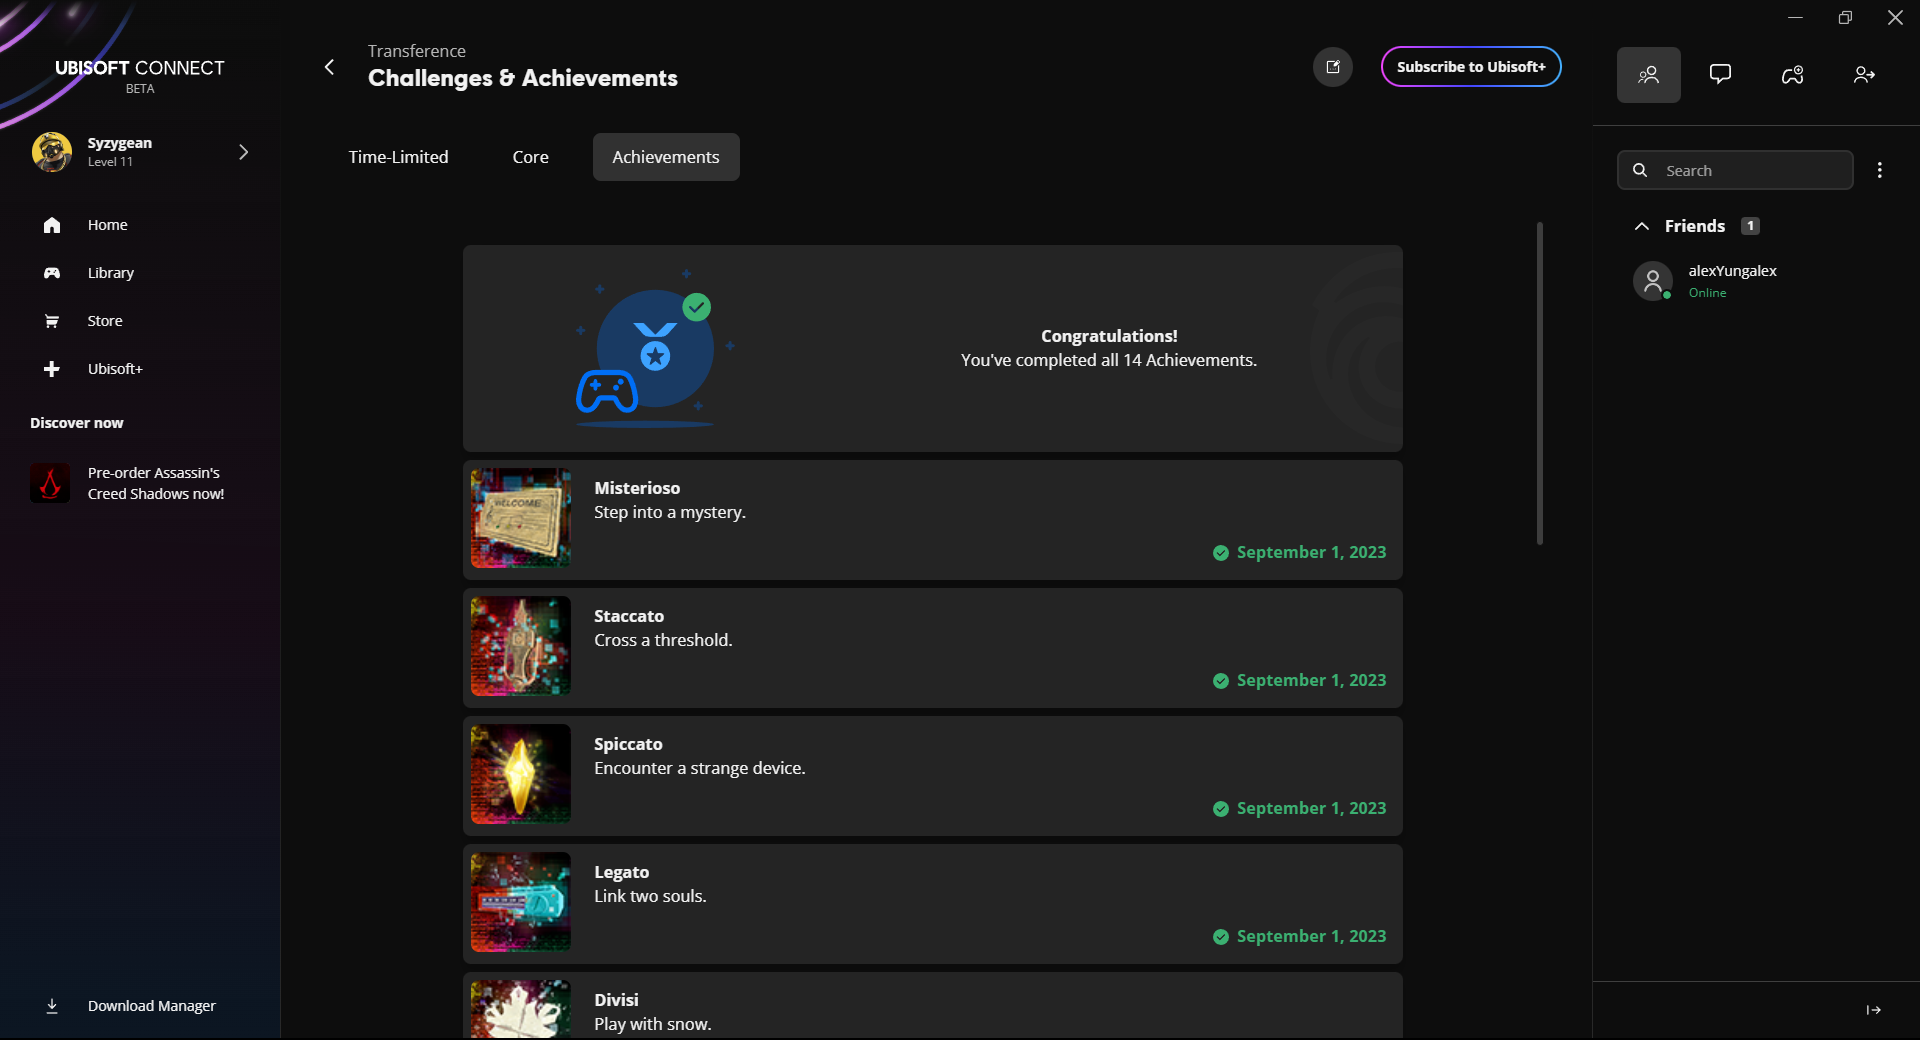Open friends panel three-dot options menu

tap(1880, 170)
